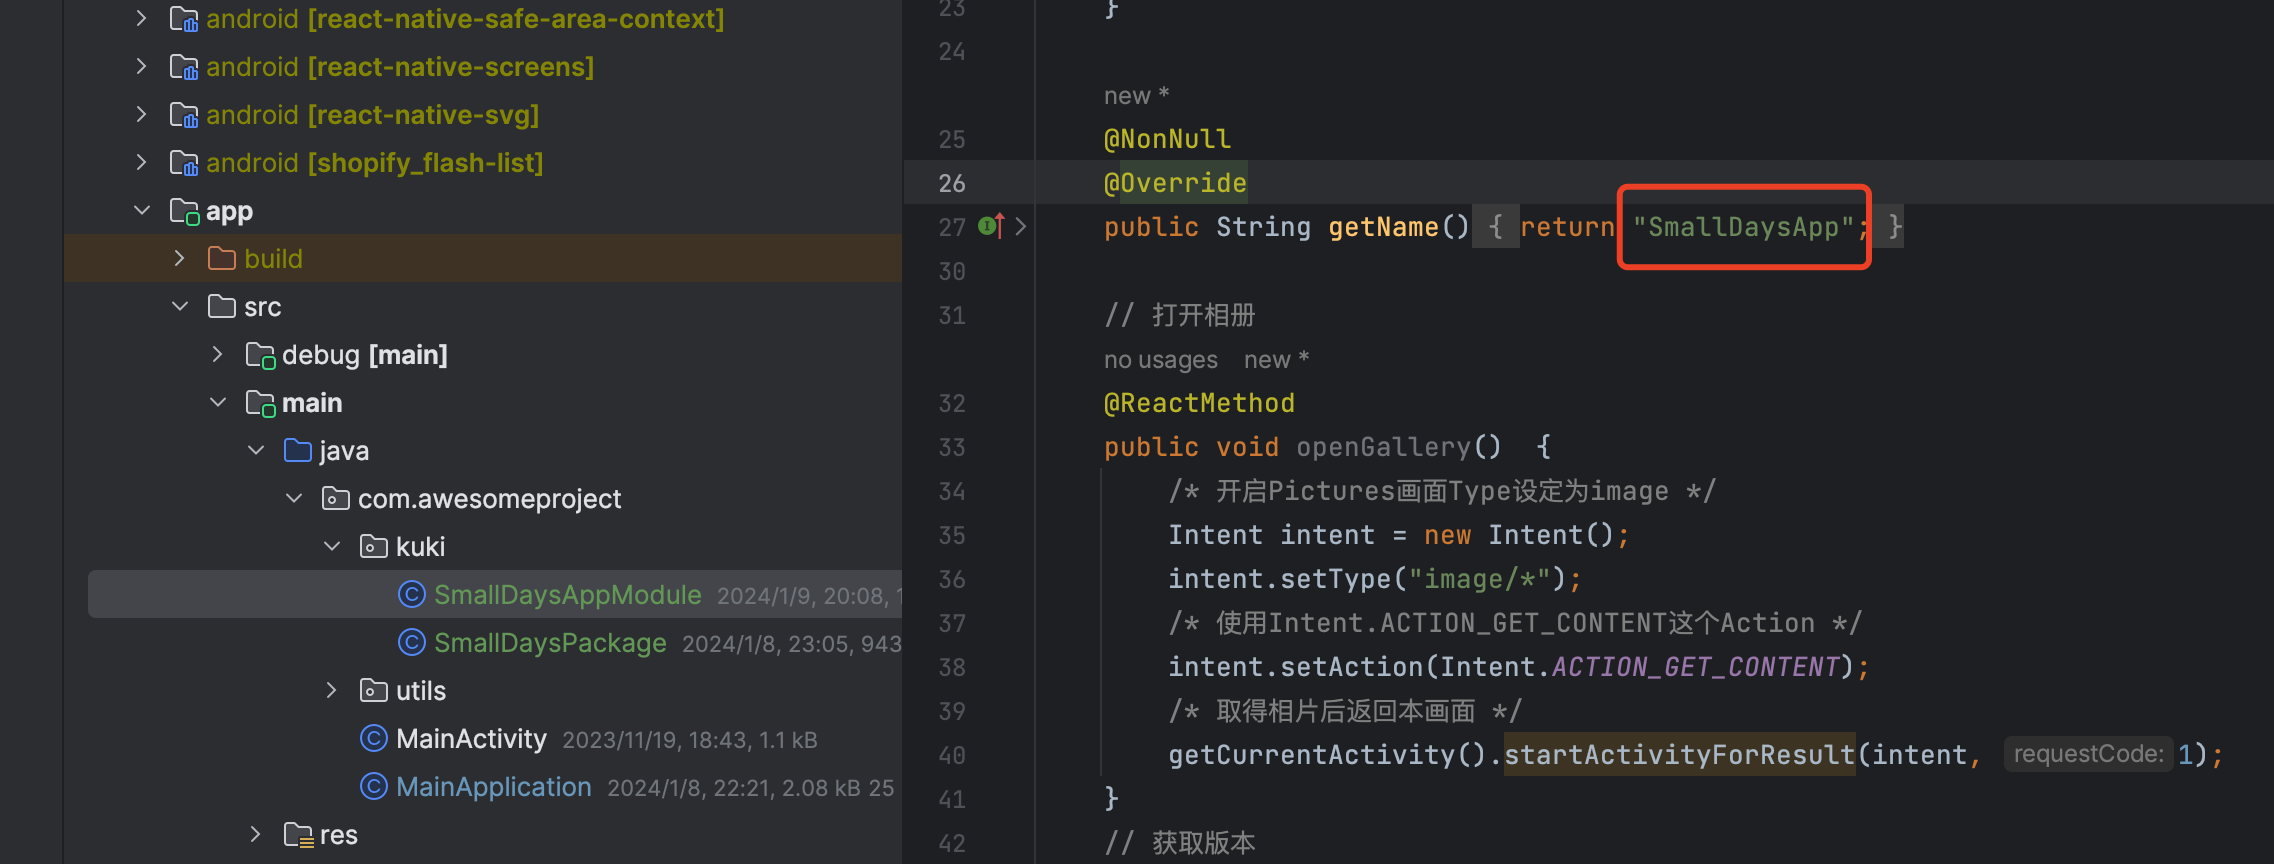Click the @Override annotation
The width and height of the screenshot is (2274, 864).
click(x=1175, y=183)
